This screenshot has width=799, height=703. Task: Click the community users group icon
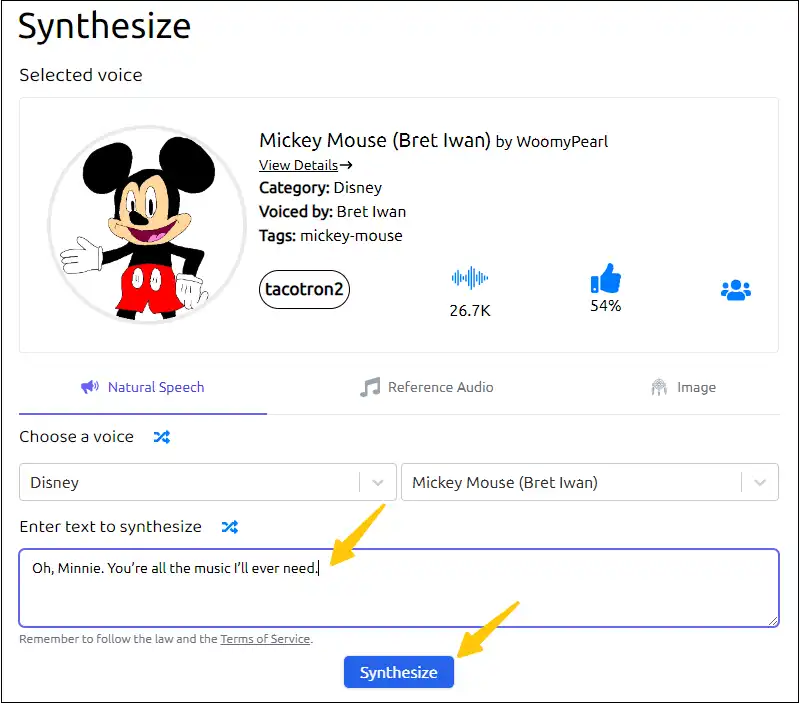pos(736,290)
